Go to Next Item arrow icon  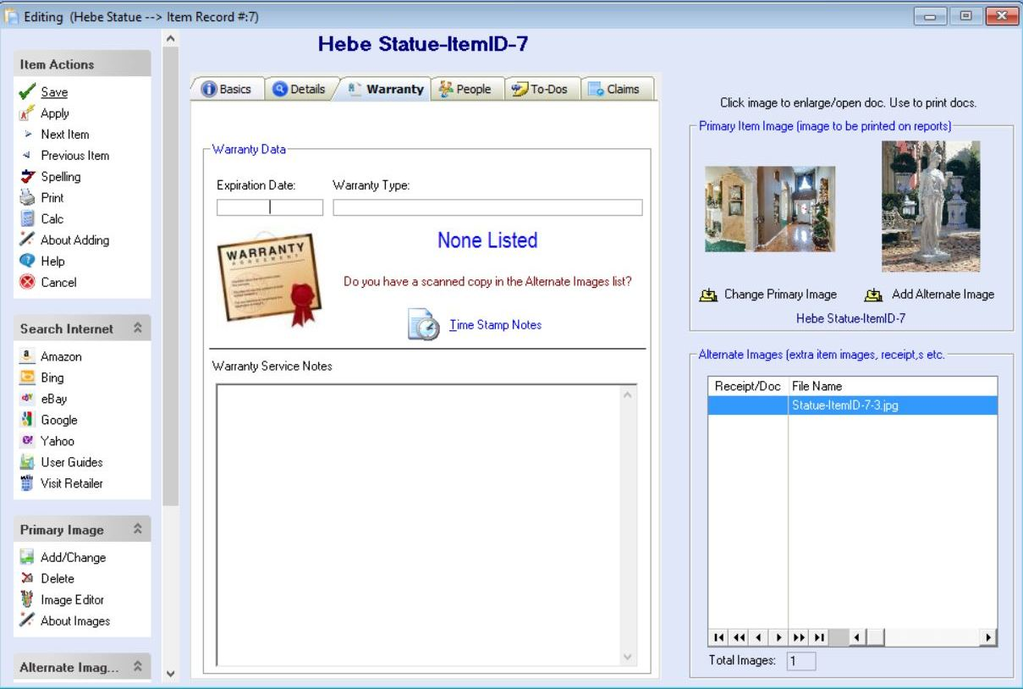point(27,134)
